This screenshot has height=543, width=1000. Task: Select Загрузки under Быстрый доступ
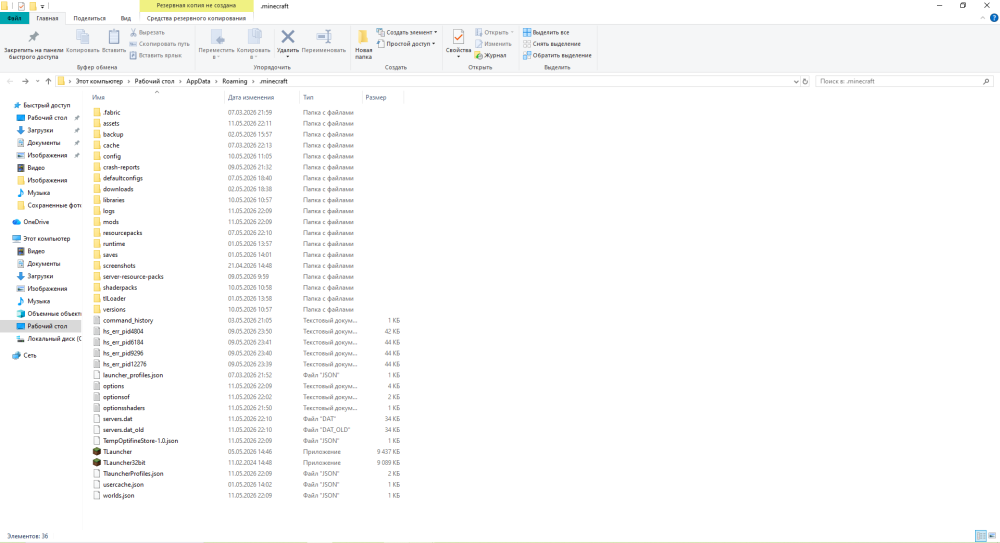click(x=40, y=130)
